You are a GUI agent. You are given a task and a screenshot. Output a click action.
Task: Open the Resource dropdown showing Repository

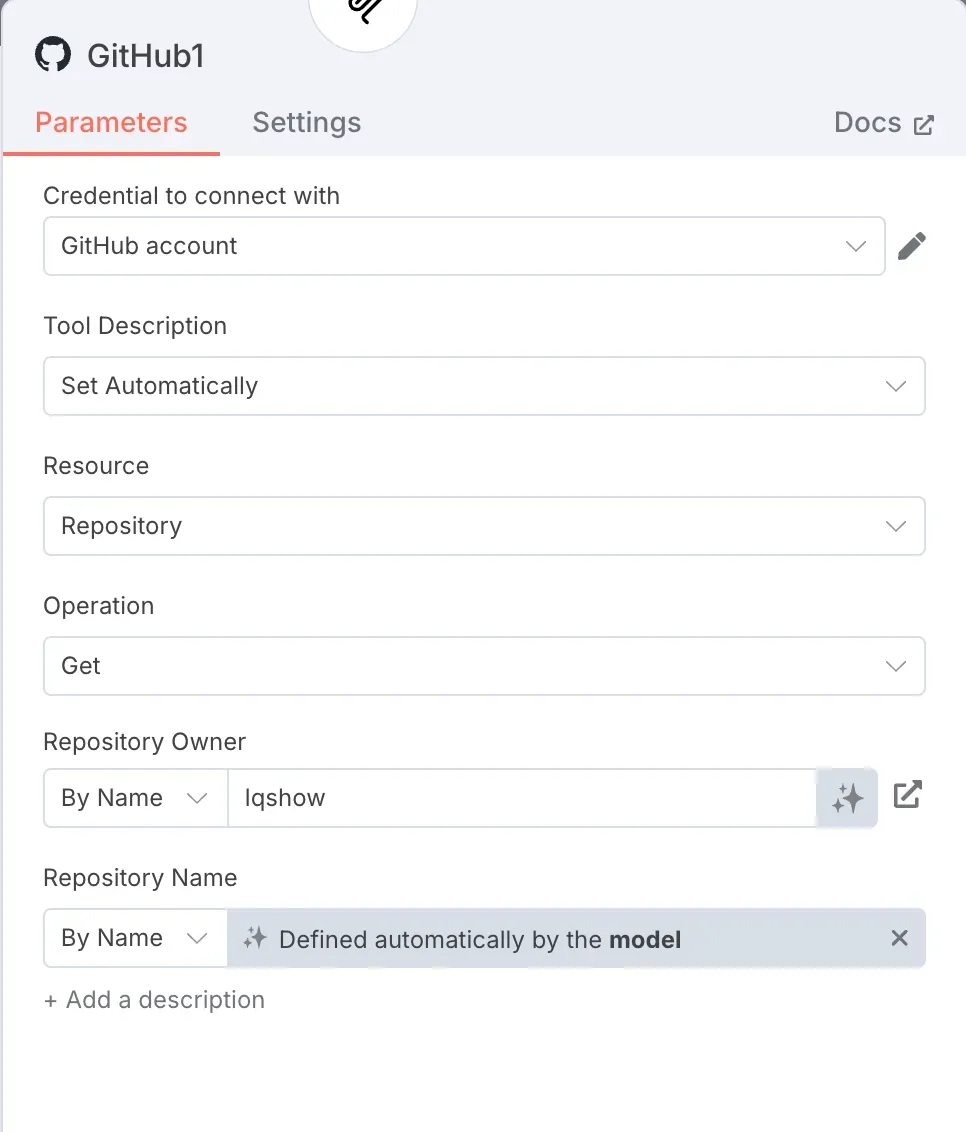(484, 526)
